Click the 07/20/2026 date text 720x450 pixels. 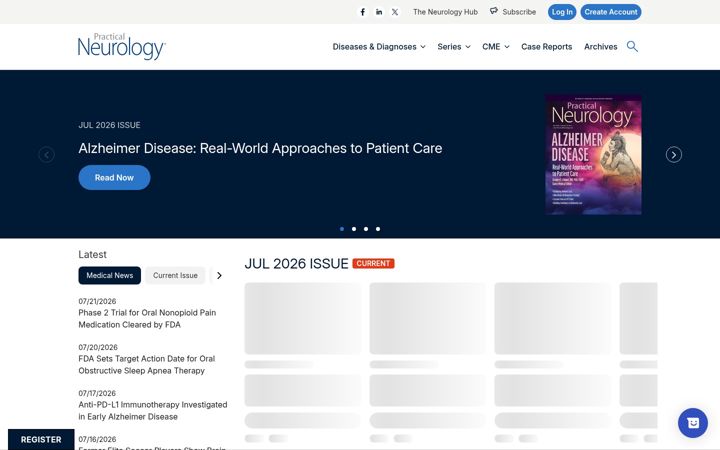pyautogui.click(x=98, y=347)
